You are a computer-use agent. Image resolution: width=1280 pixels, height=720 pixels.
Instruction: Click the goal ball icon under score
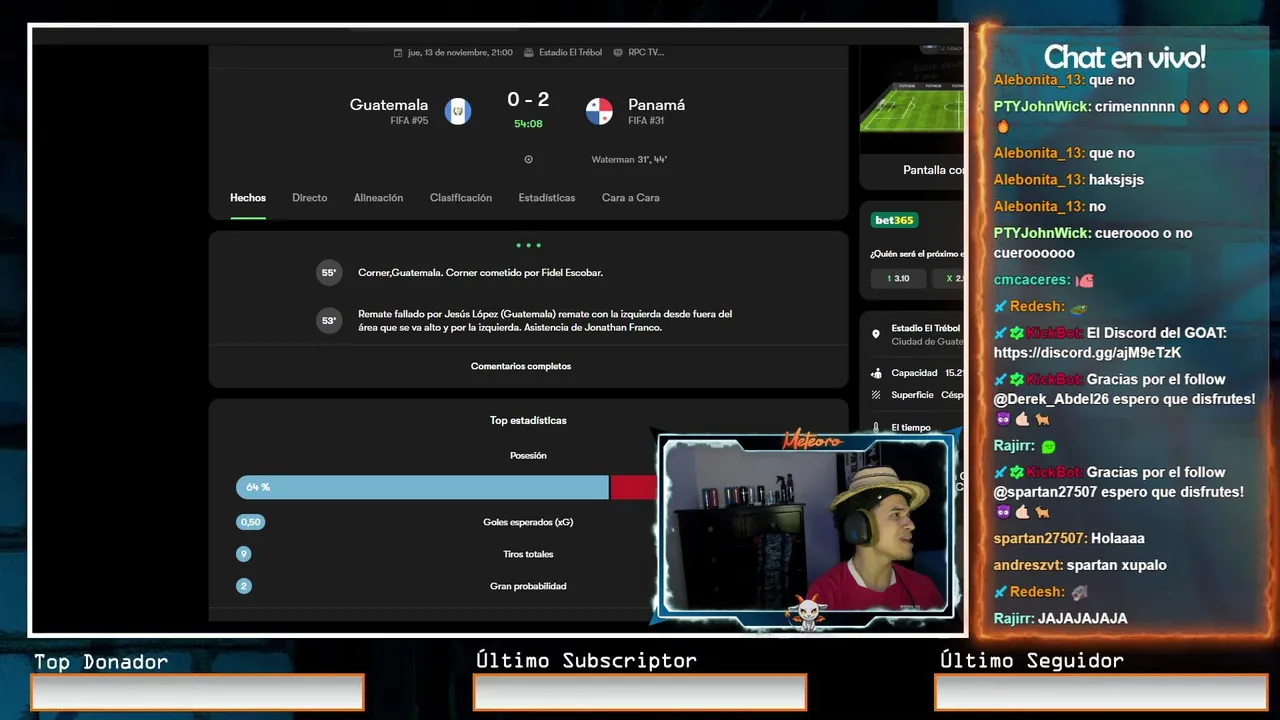click(528, 159)
